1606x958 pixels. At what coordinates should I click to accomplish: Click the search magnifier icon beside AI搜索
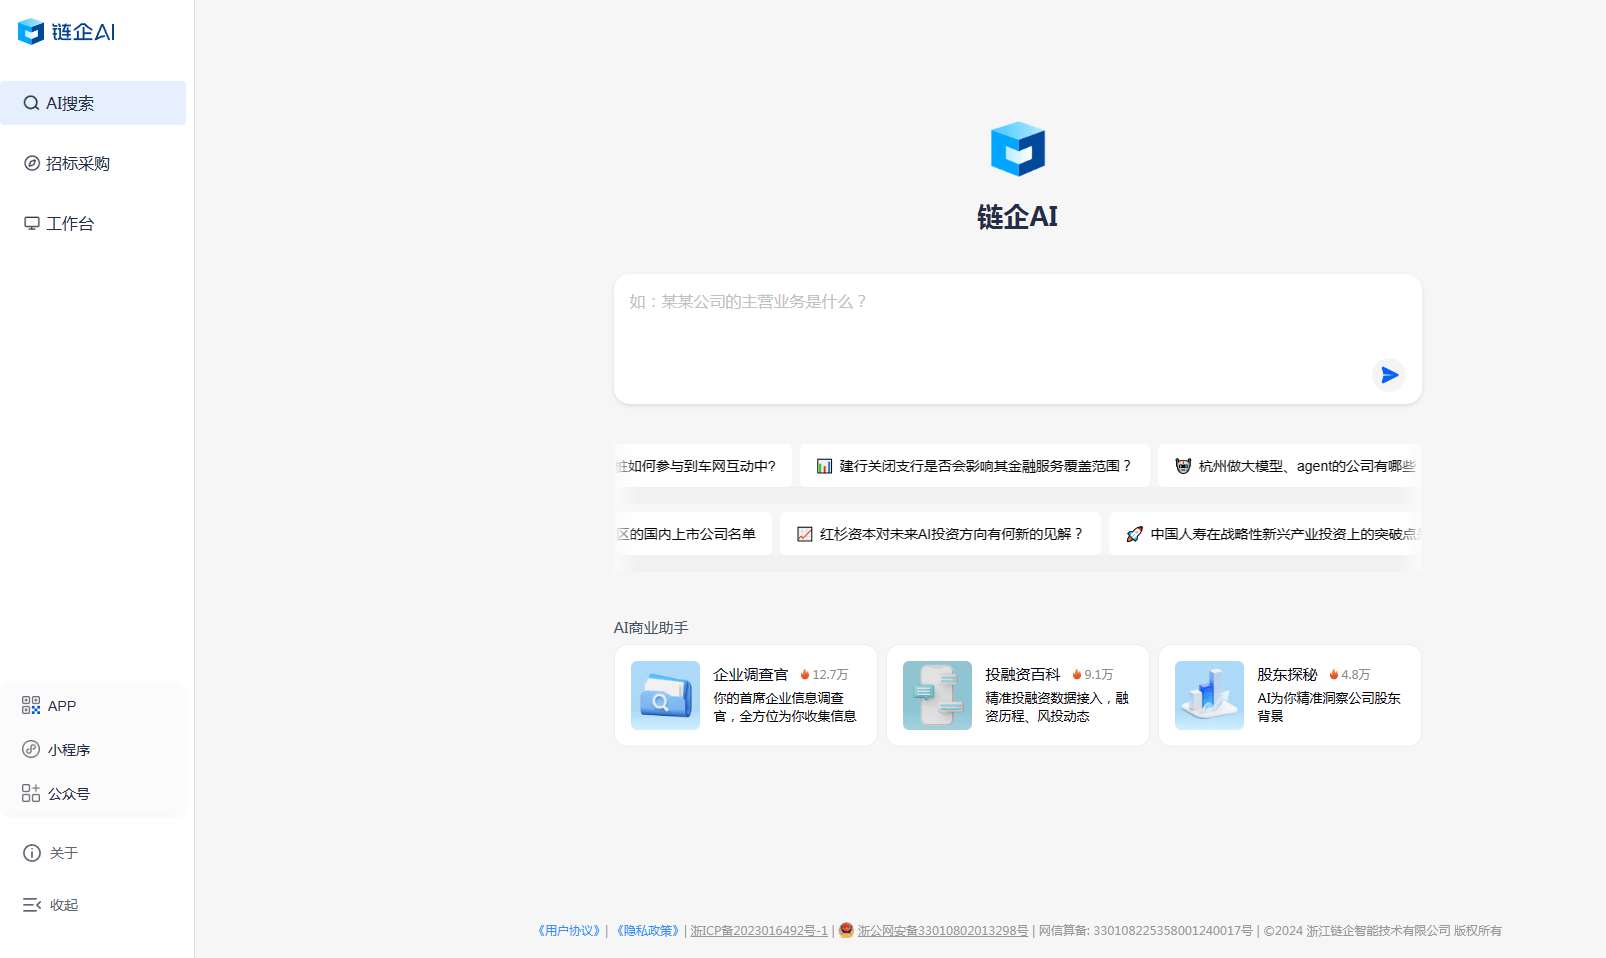pyautogui.click(x=31, y=103)
